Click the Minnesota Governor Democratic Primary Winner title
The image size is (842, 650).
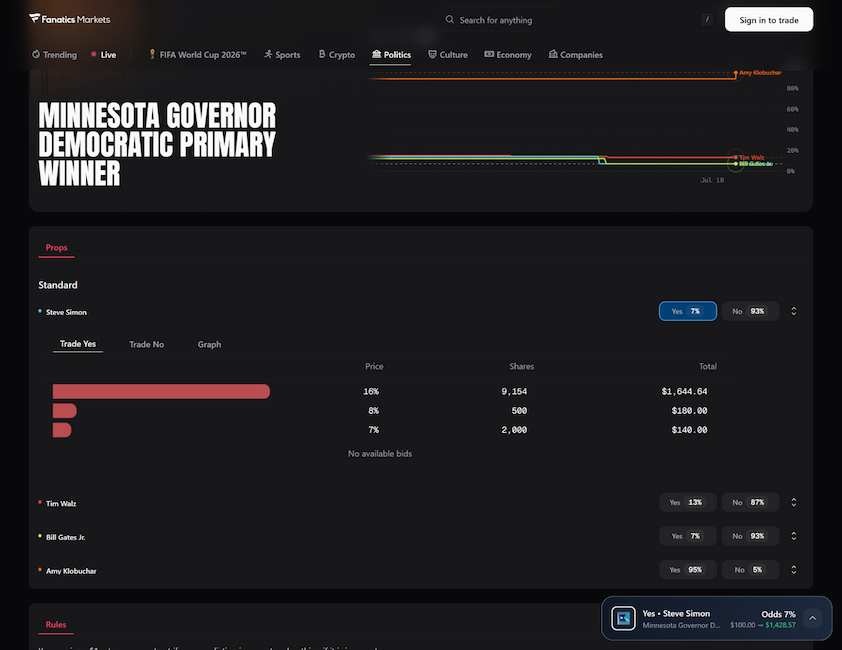pyautogui.click(x=157, y=144)
